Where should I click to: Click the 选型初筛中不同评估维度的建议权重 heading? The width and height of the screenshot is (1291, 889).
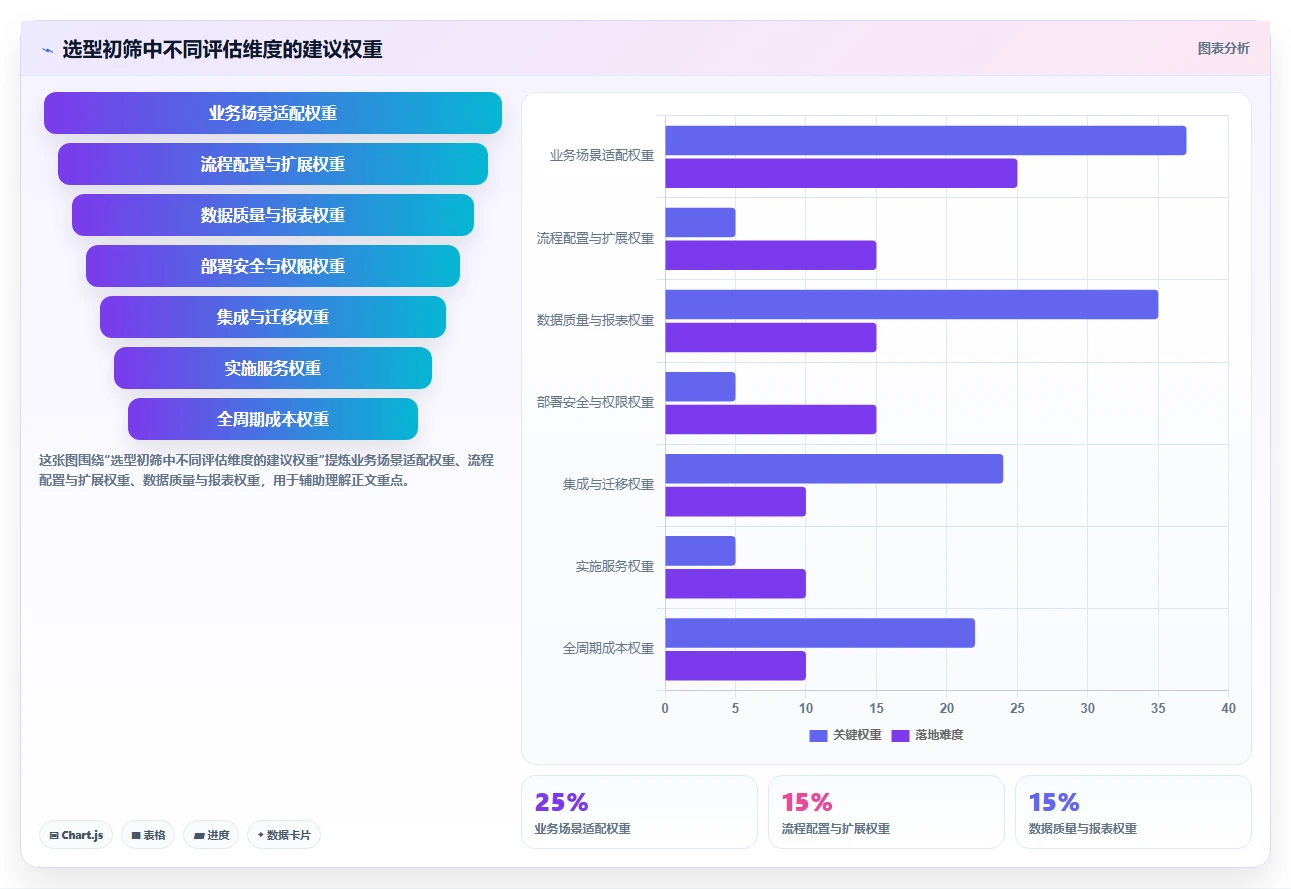point(222,49)
